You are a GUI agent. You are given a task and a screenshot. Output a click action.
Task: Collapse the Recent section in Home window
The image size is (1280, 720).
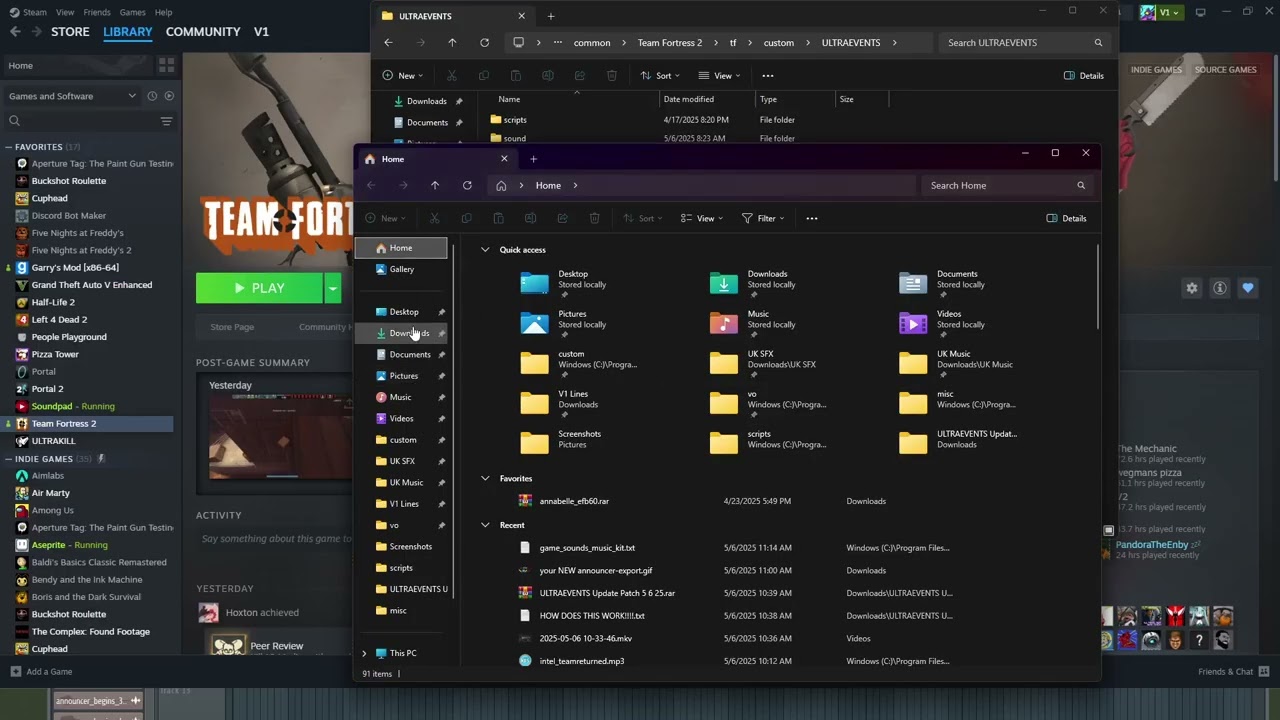(x=485, y=525)
